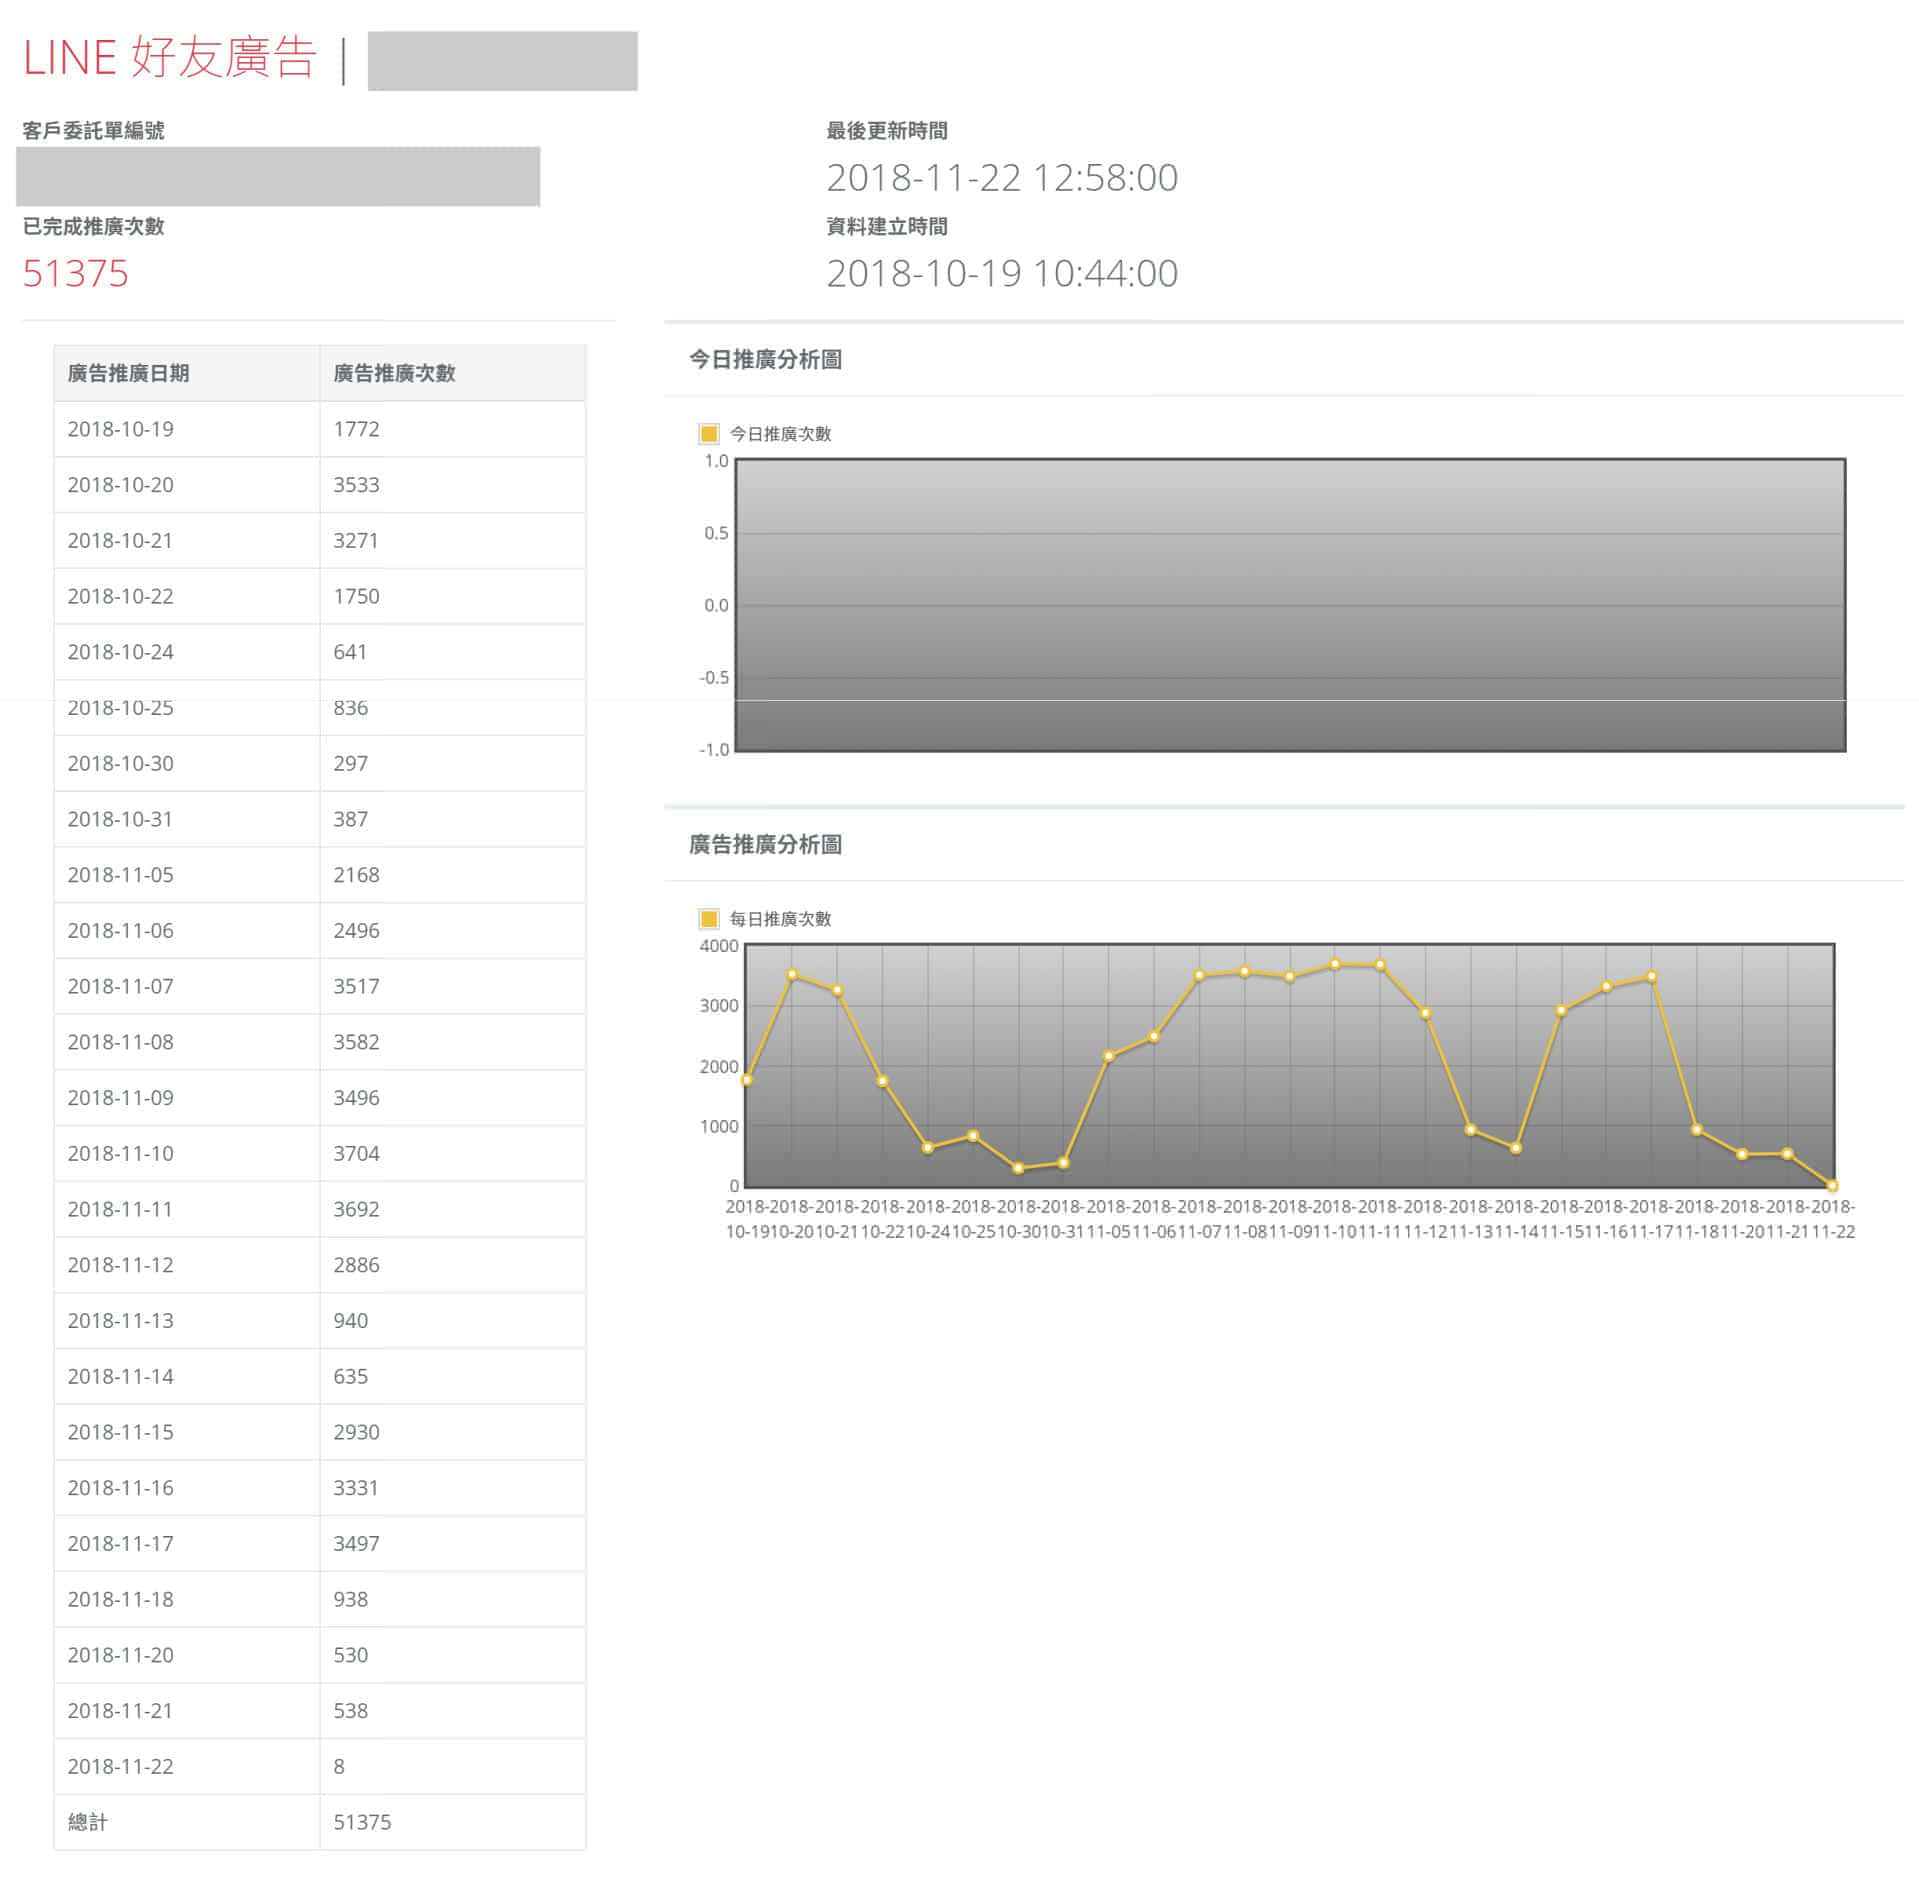
Task: Click the data point for 2018-10-30 dip
Action: tap(1018, 1168)
